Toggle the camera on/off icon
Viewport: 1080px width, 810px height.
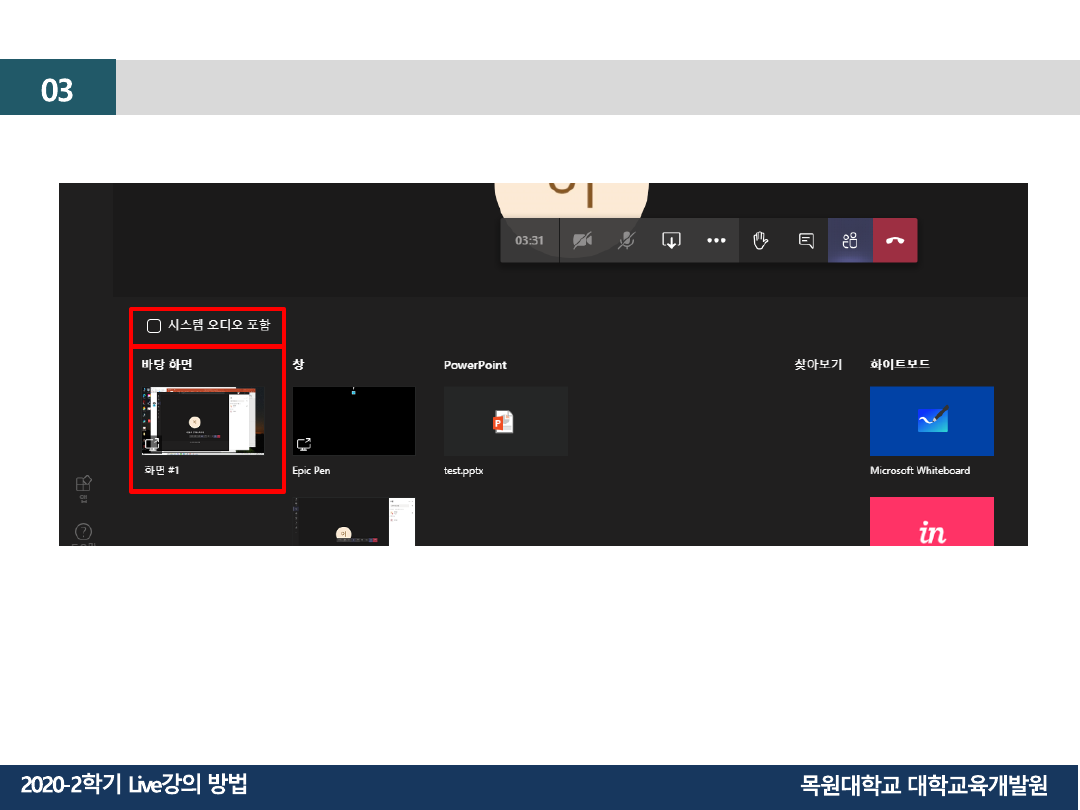click(x=581, y=240)
